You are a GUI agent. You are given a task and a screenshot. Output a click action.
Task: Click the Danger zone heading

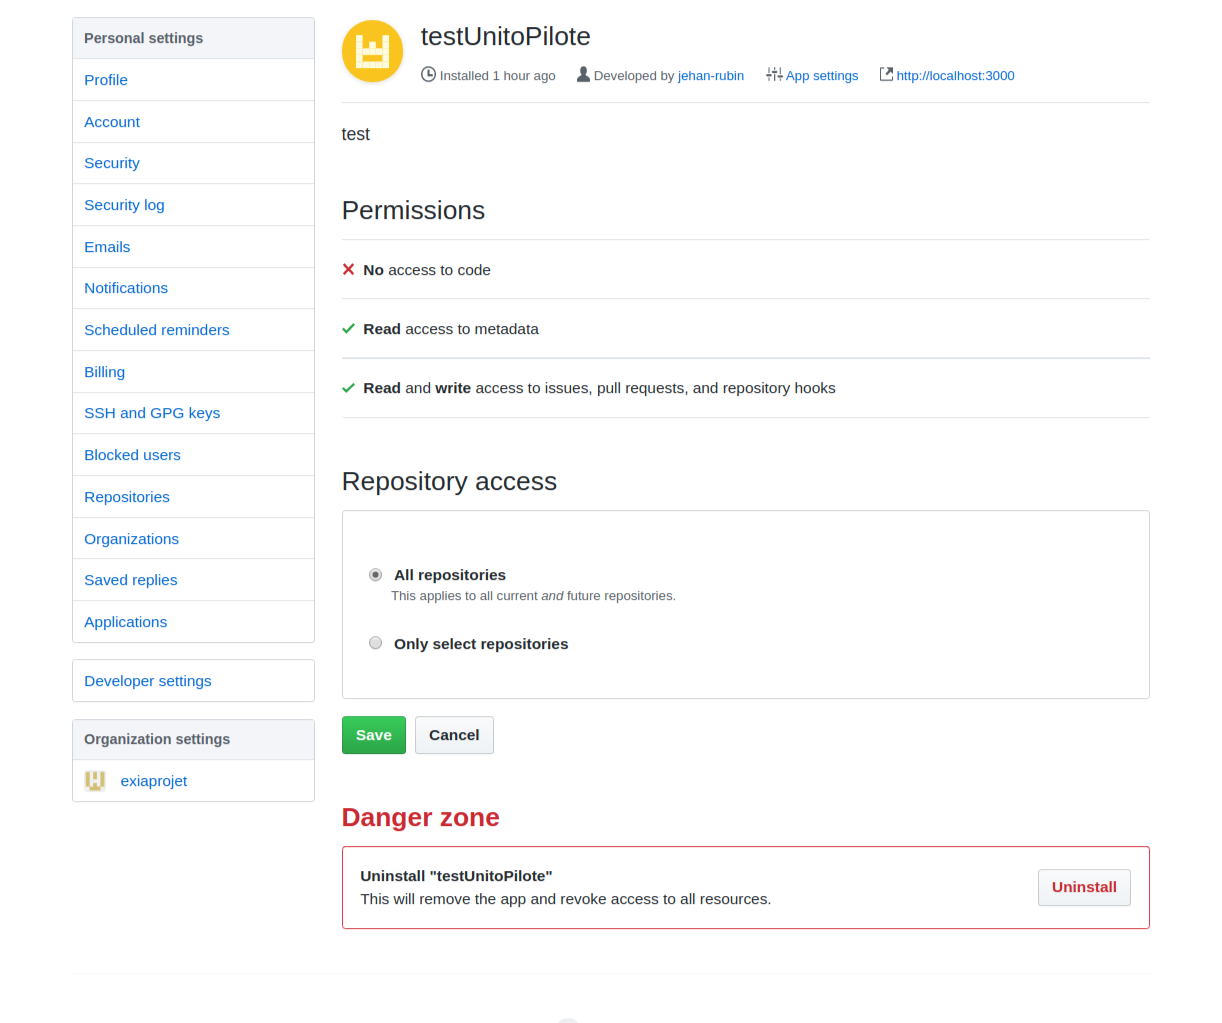pos(421,817)
